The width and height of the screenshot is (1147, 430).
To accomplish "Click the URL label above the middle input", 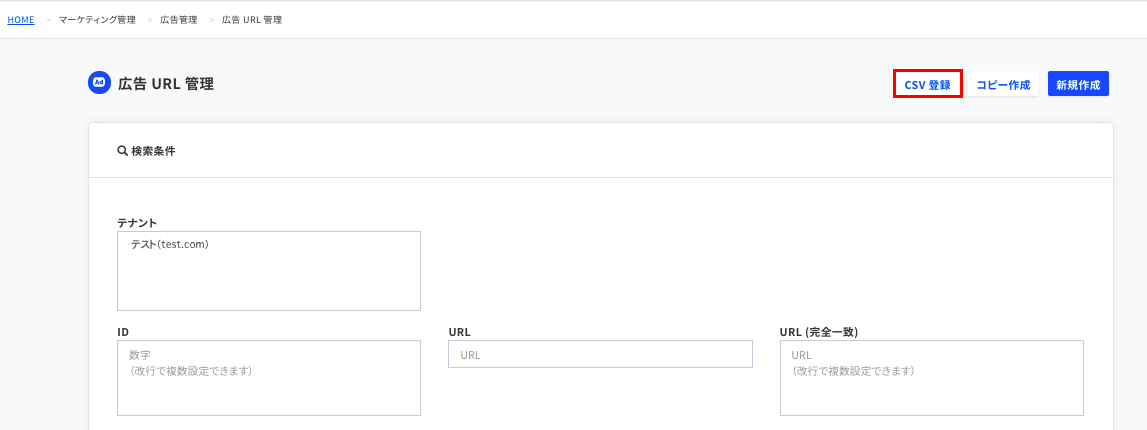I will point(459,331).
